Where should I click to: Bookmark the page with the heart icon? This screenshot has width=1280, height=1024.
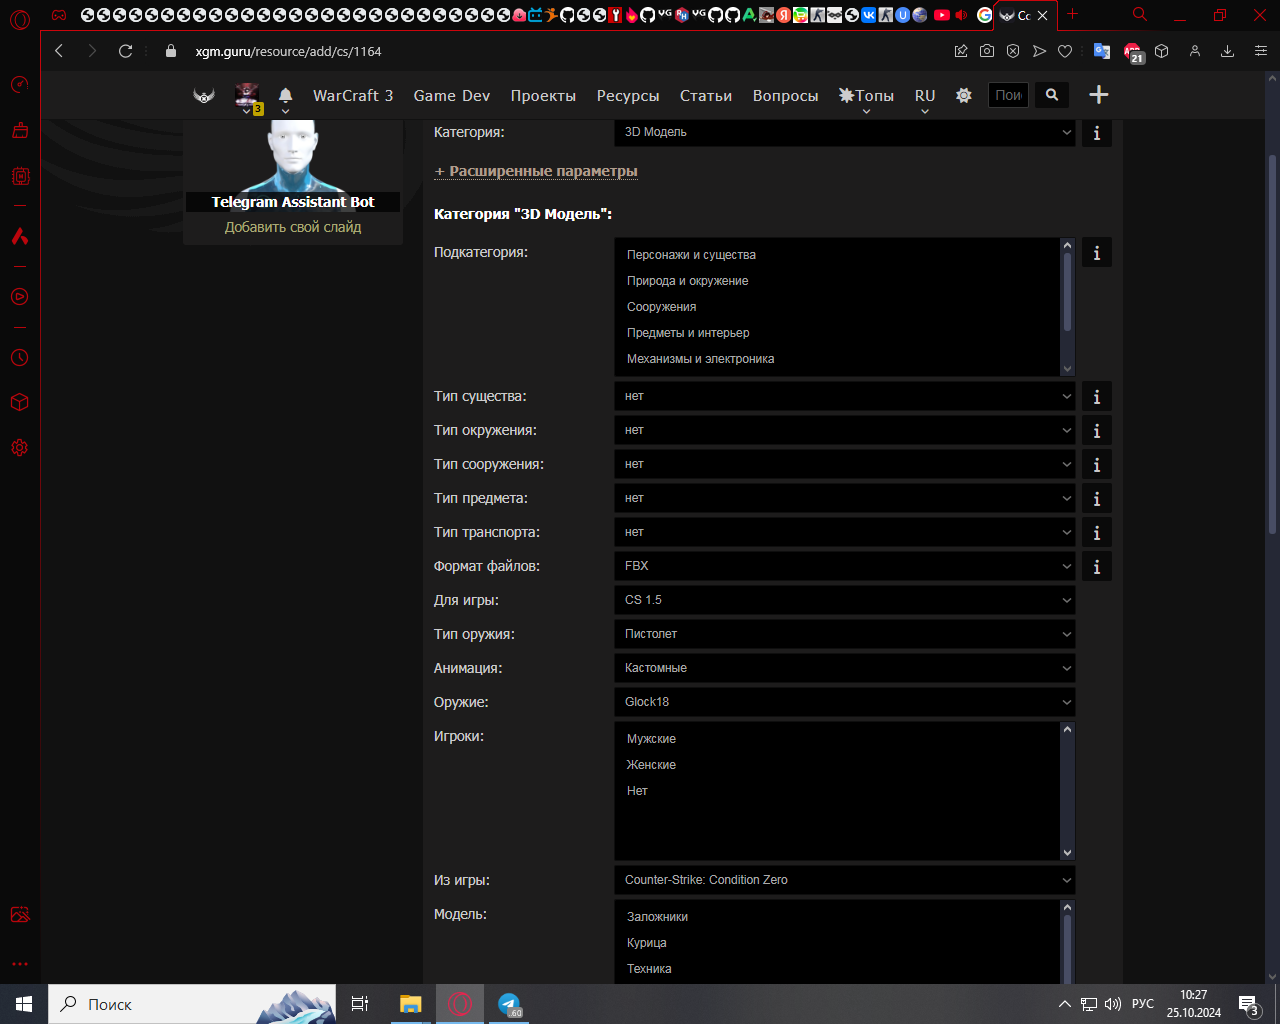point(1065,51)
